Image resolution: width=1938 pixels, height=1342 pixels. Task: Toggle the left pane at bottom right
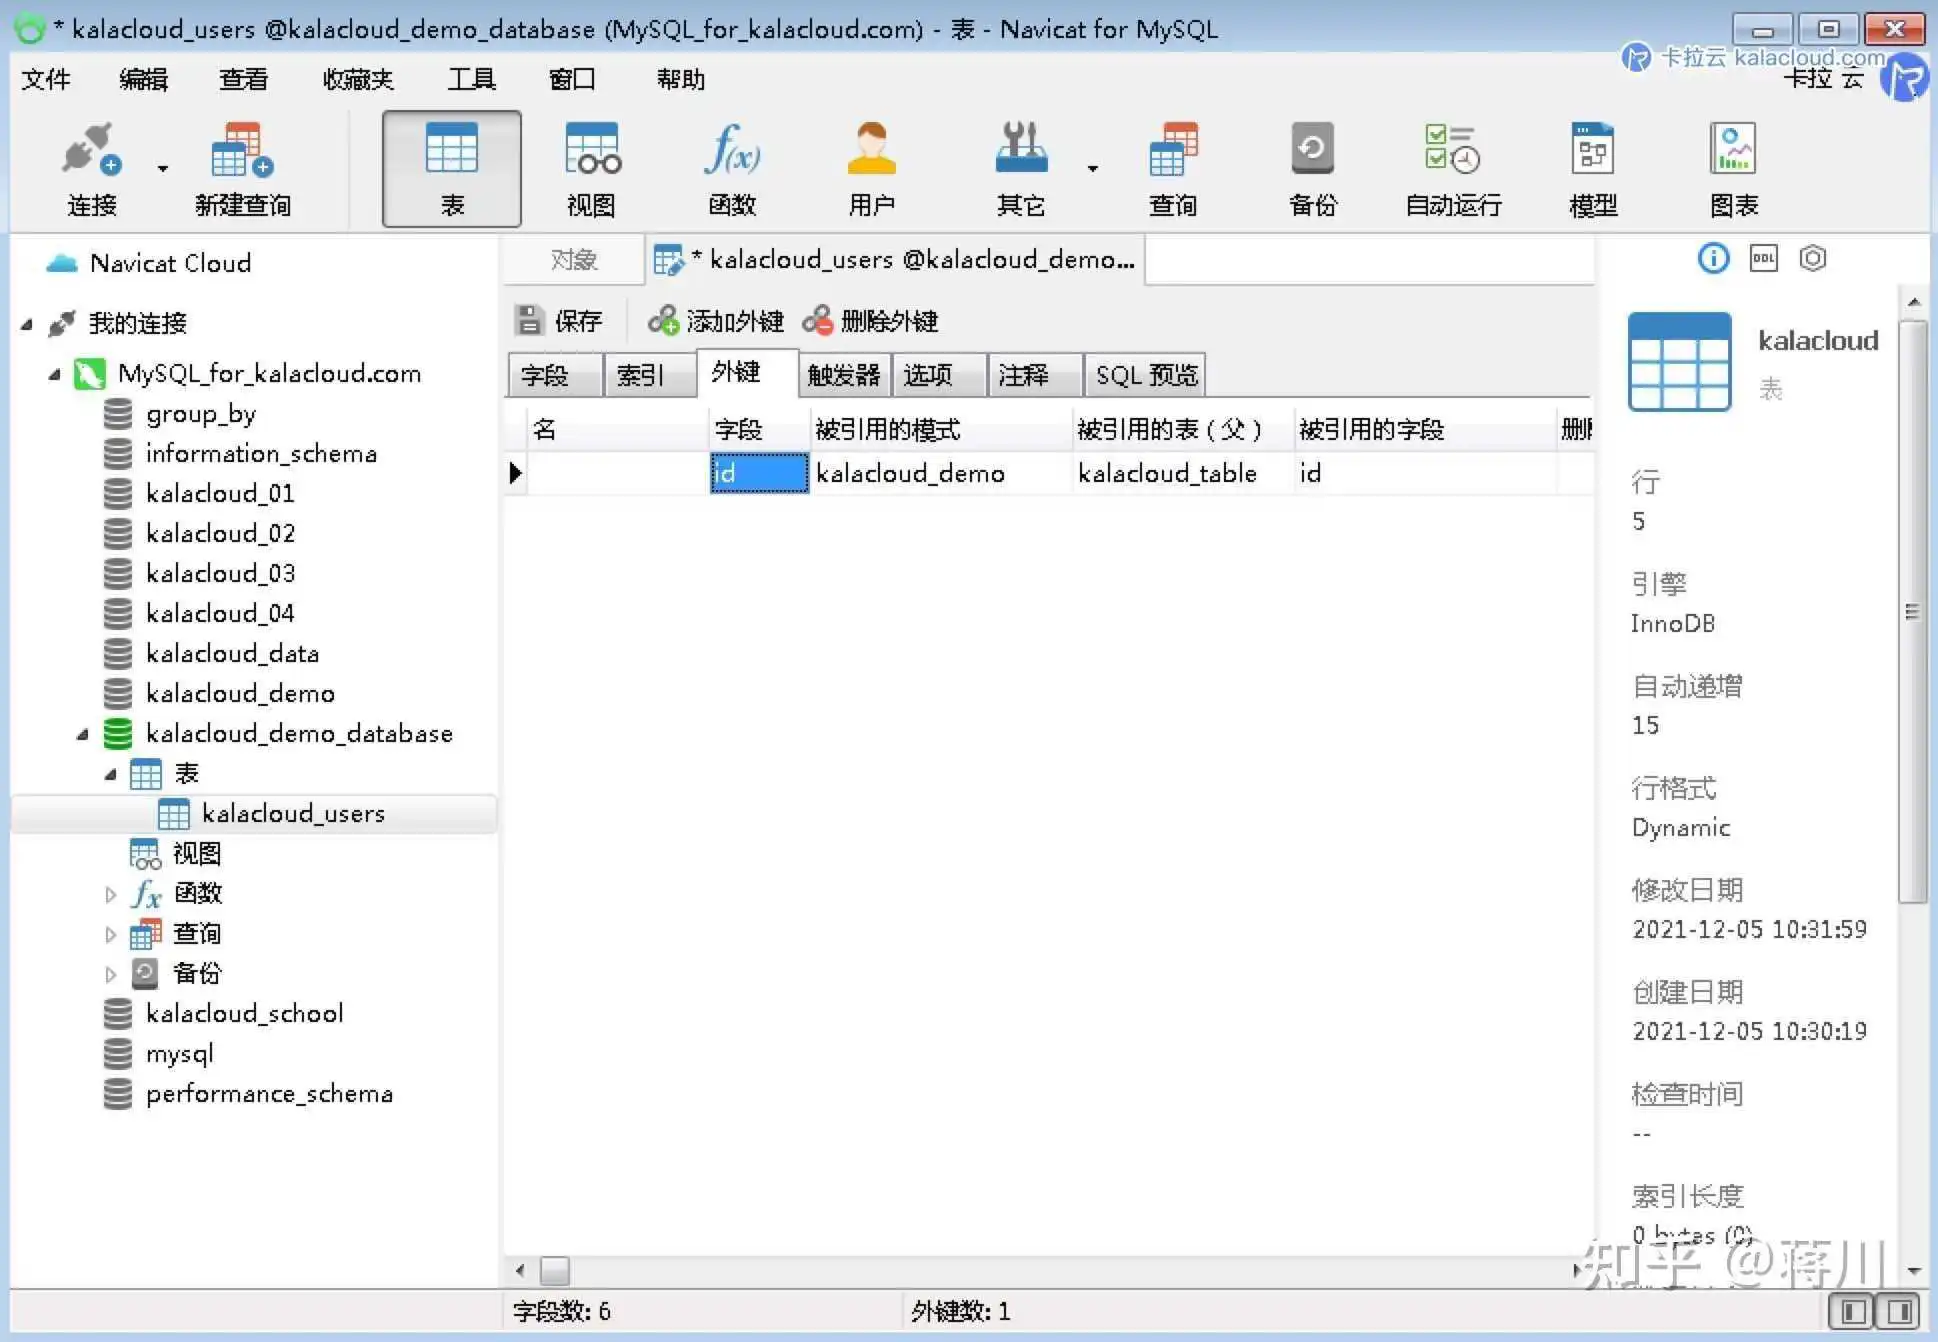coord(1852,1311)
